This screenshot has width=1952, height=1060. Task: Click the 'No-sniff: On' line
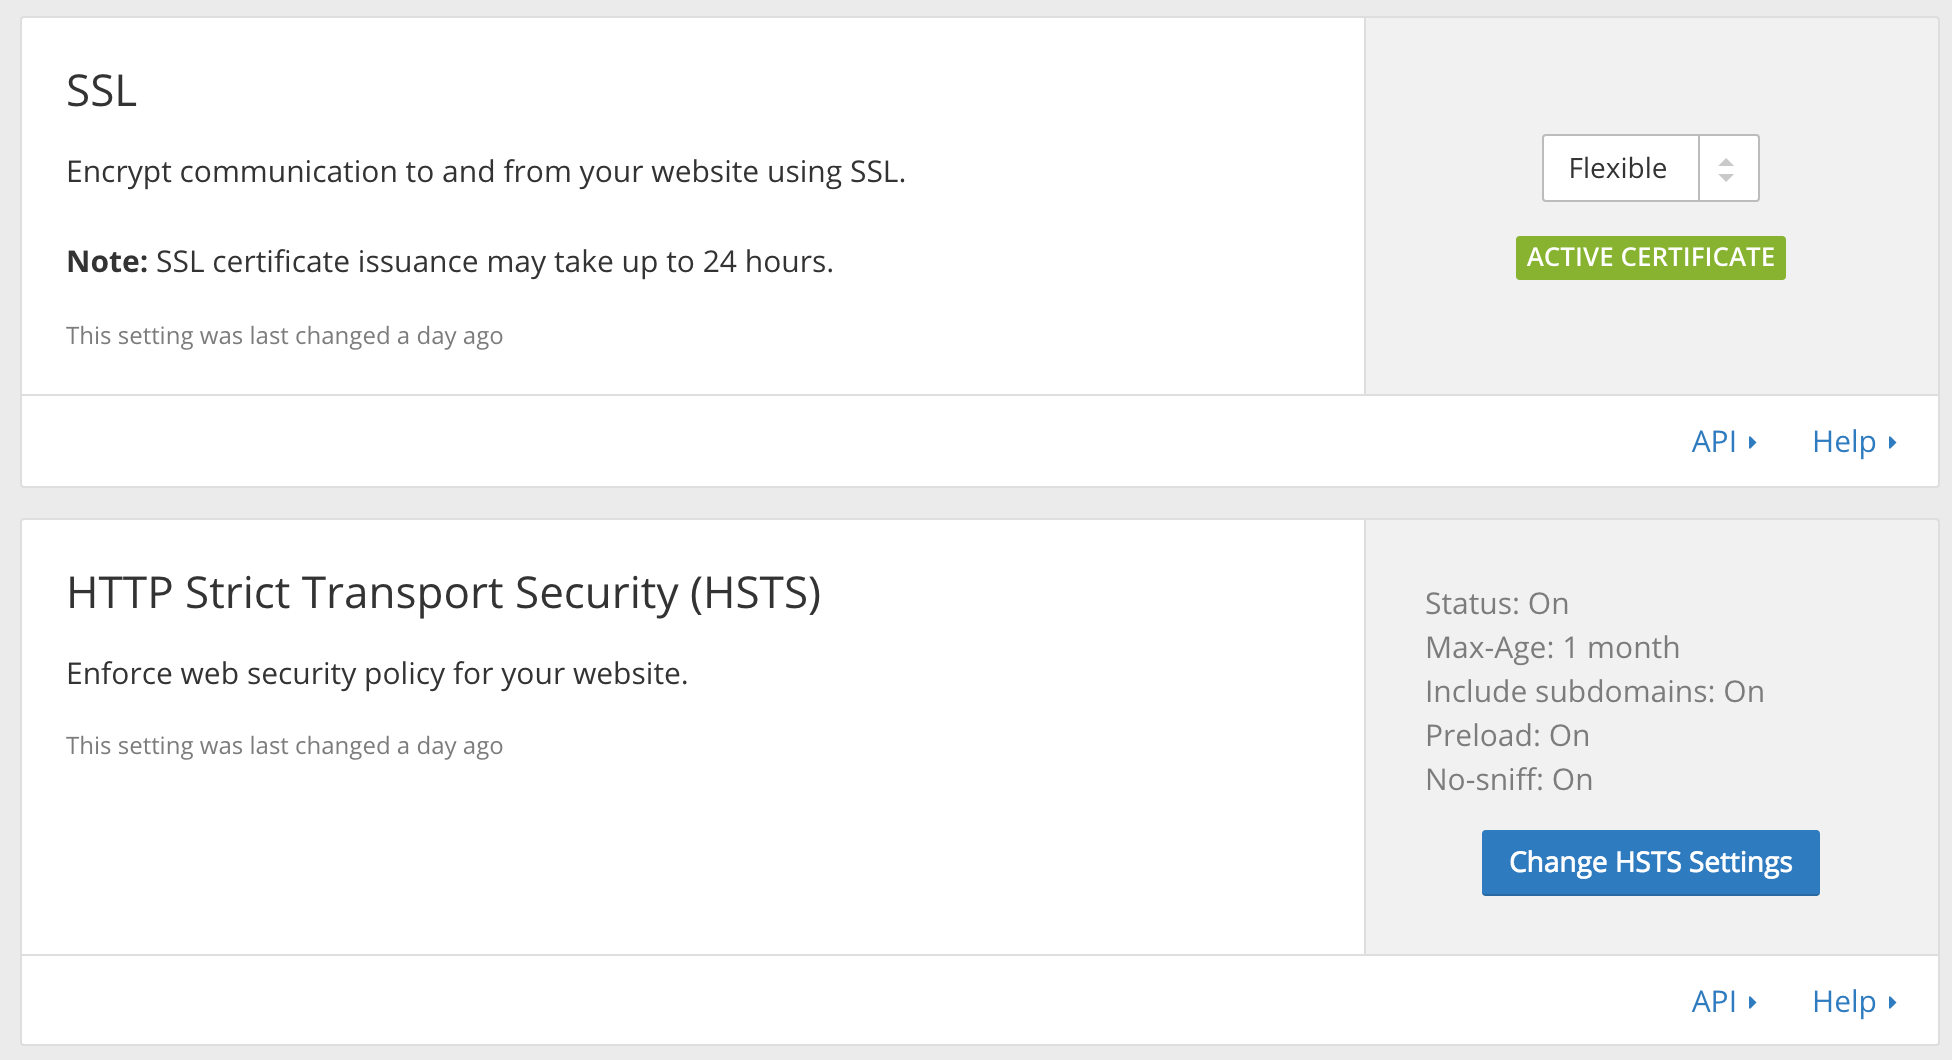[1508, 780]
